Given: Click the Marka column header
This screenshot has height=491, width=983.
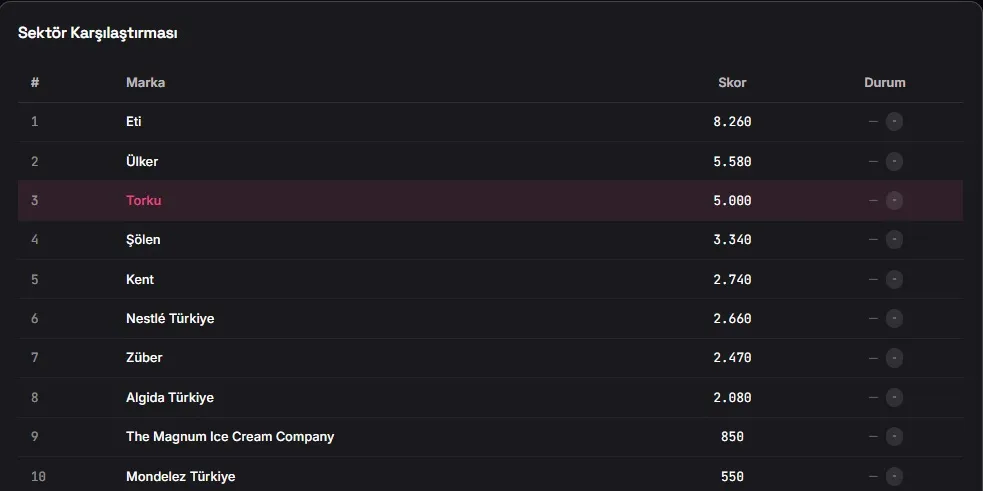Looking at the screenshot, I should (145, 83).
